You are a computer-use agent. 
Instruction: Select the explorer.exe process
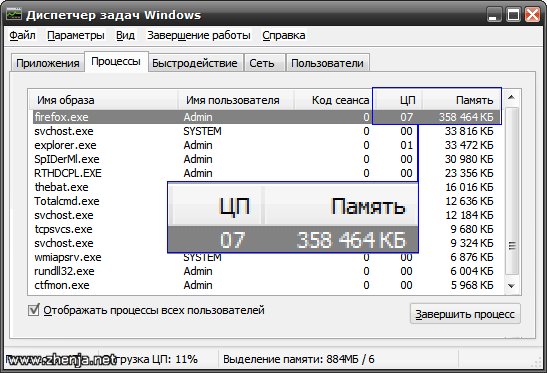267,145
